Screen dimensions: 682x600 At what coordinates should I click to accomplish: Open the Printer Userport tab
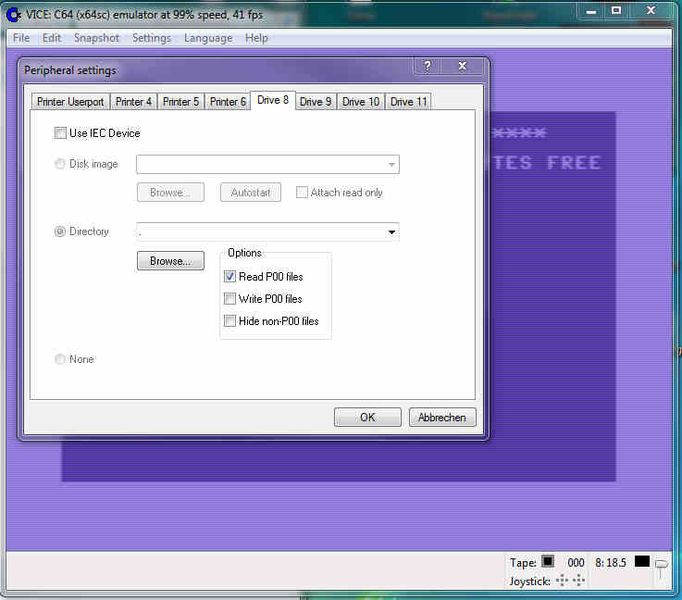pos(70,102)
